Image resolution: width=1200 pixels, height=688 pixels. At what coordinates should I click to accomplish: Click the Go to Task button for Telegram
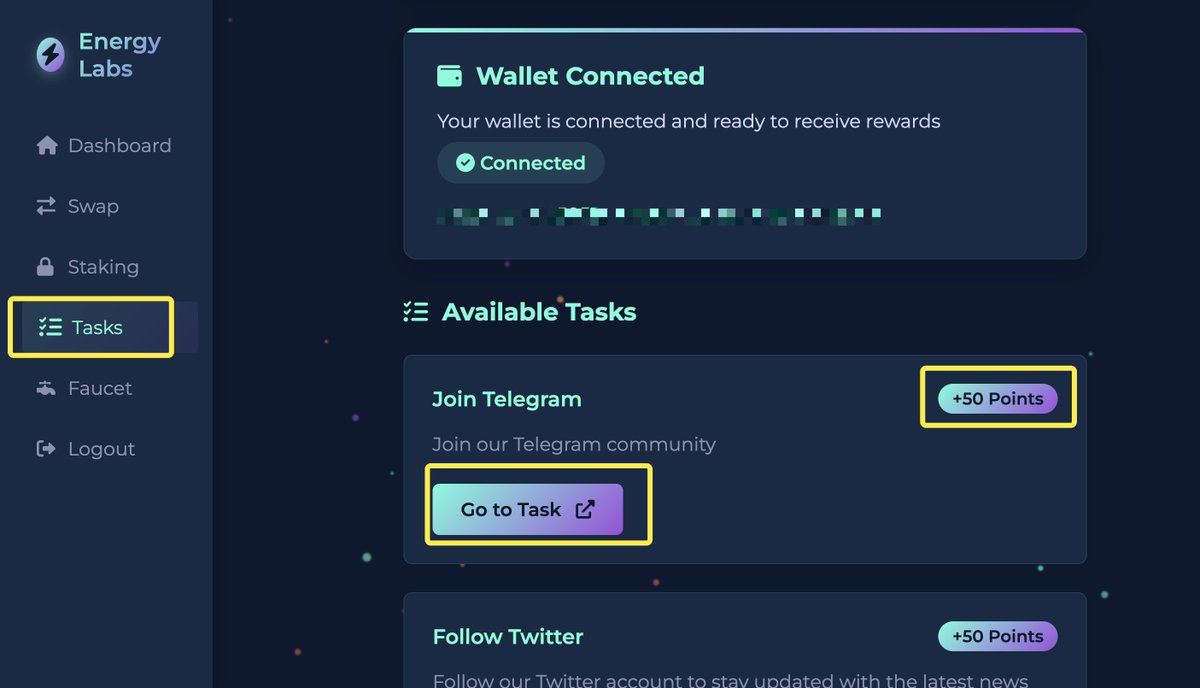point(528,509)
